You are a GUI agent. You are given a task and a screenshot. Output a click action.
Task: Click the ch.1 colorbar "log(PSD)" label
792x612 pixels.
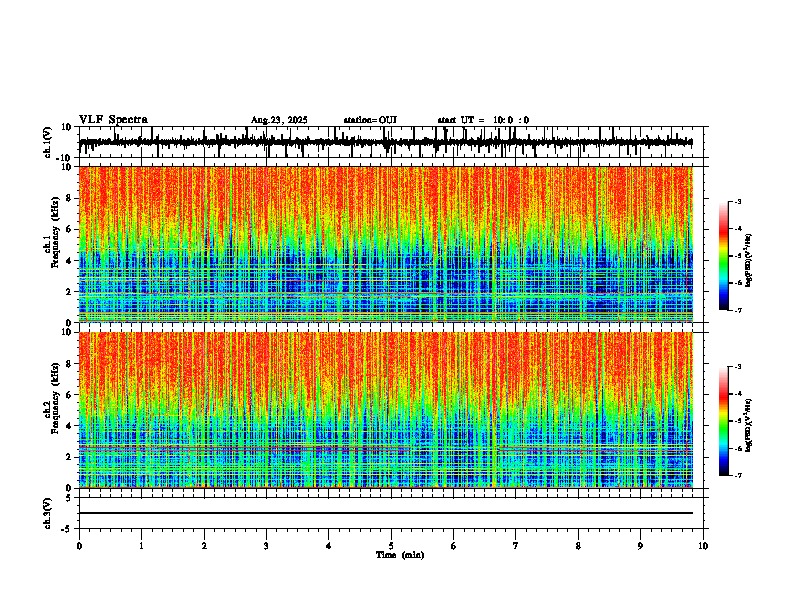[x=748, y=261]
